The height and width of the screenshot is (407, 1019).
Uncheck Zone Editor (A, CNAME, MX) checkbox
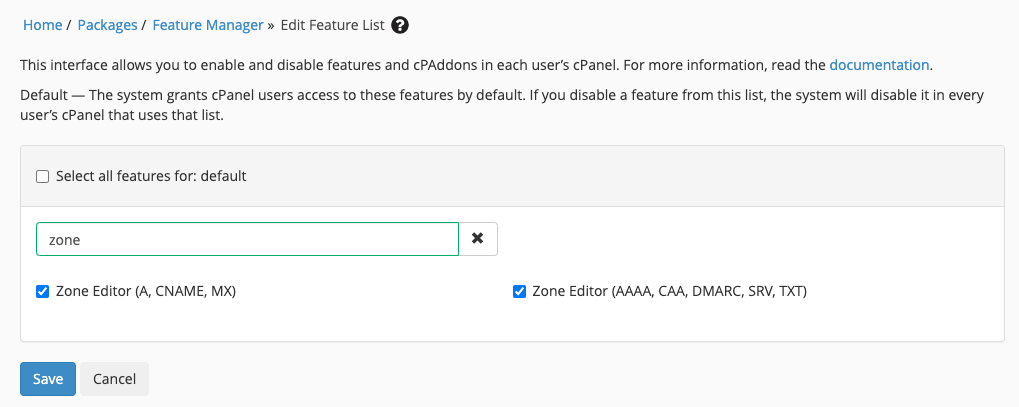43,292
